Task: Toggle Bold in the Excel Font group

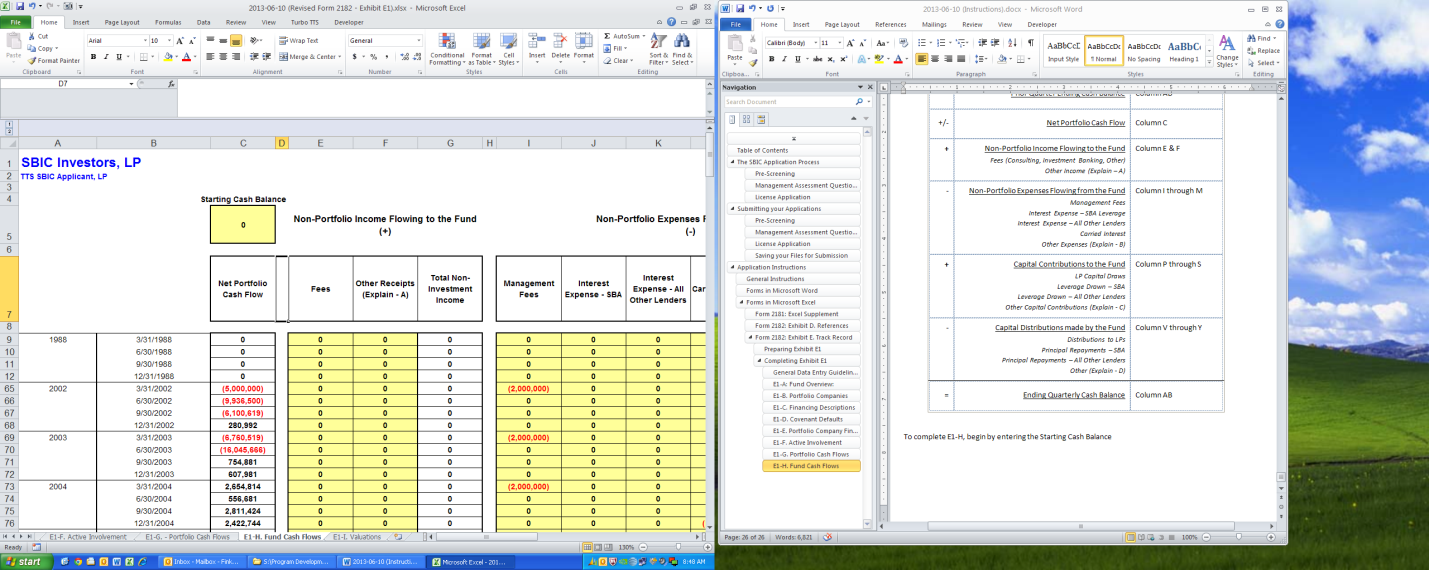Action: 93,57
